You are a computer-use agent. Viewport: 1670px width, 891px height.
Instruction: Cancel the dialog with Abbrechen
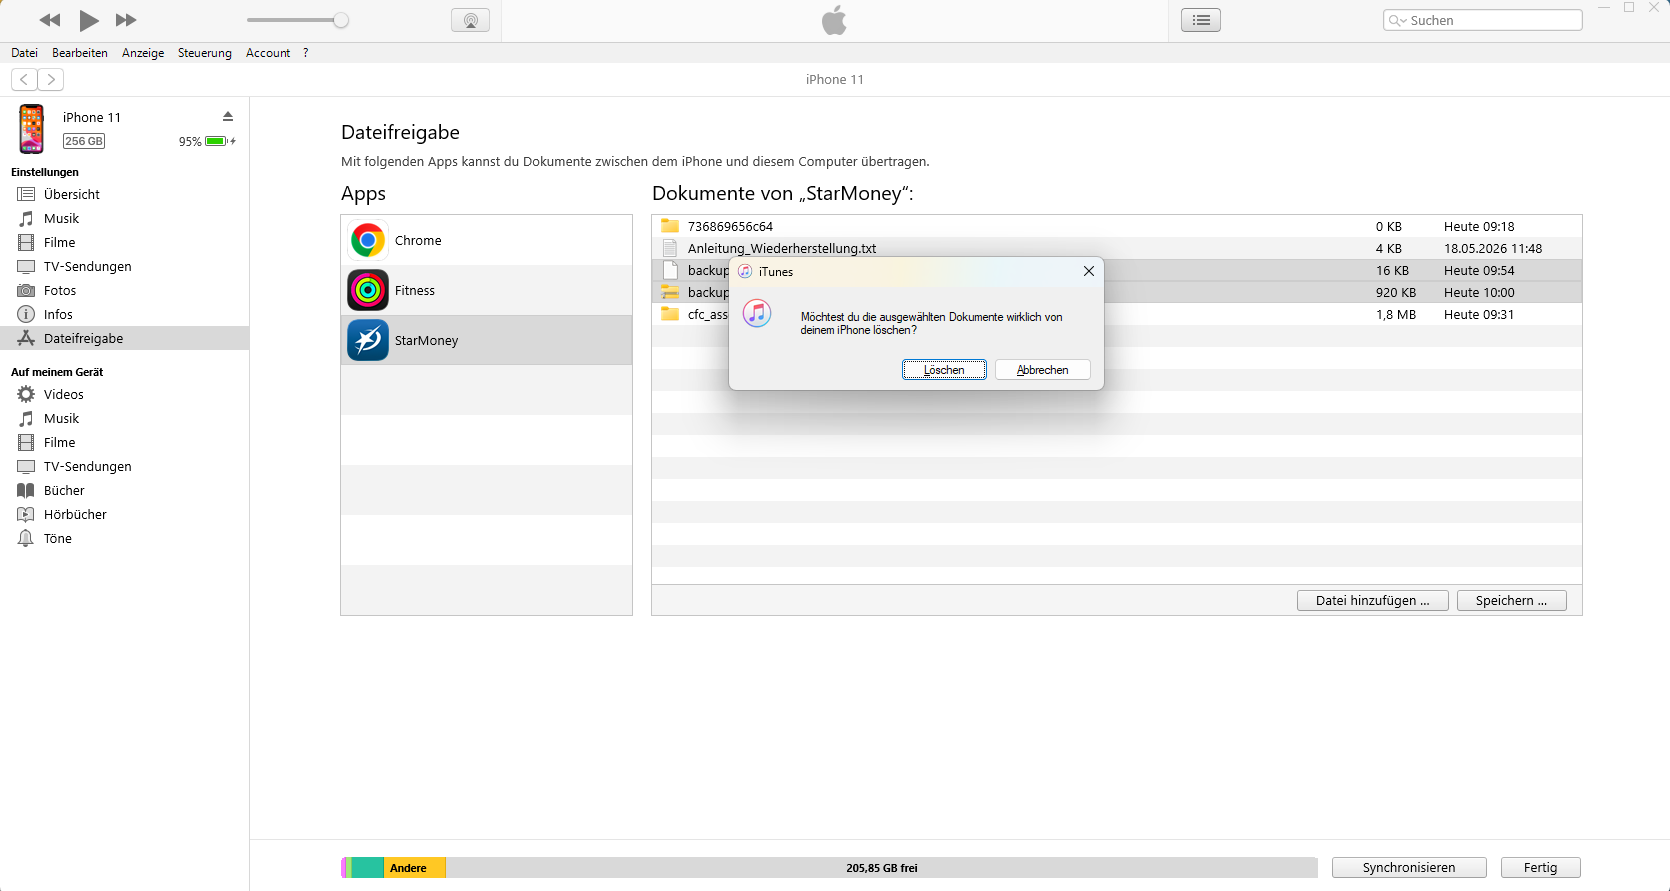click(x=1042, y=370)
